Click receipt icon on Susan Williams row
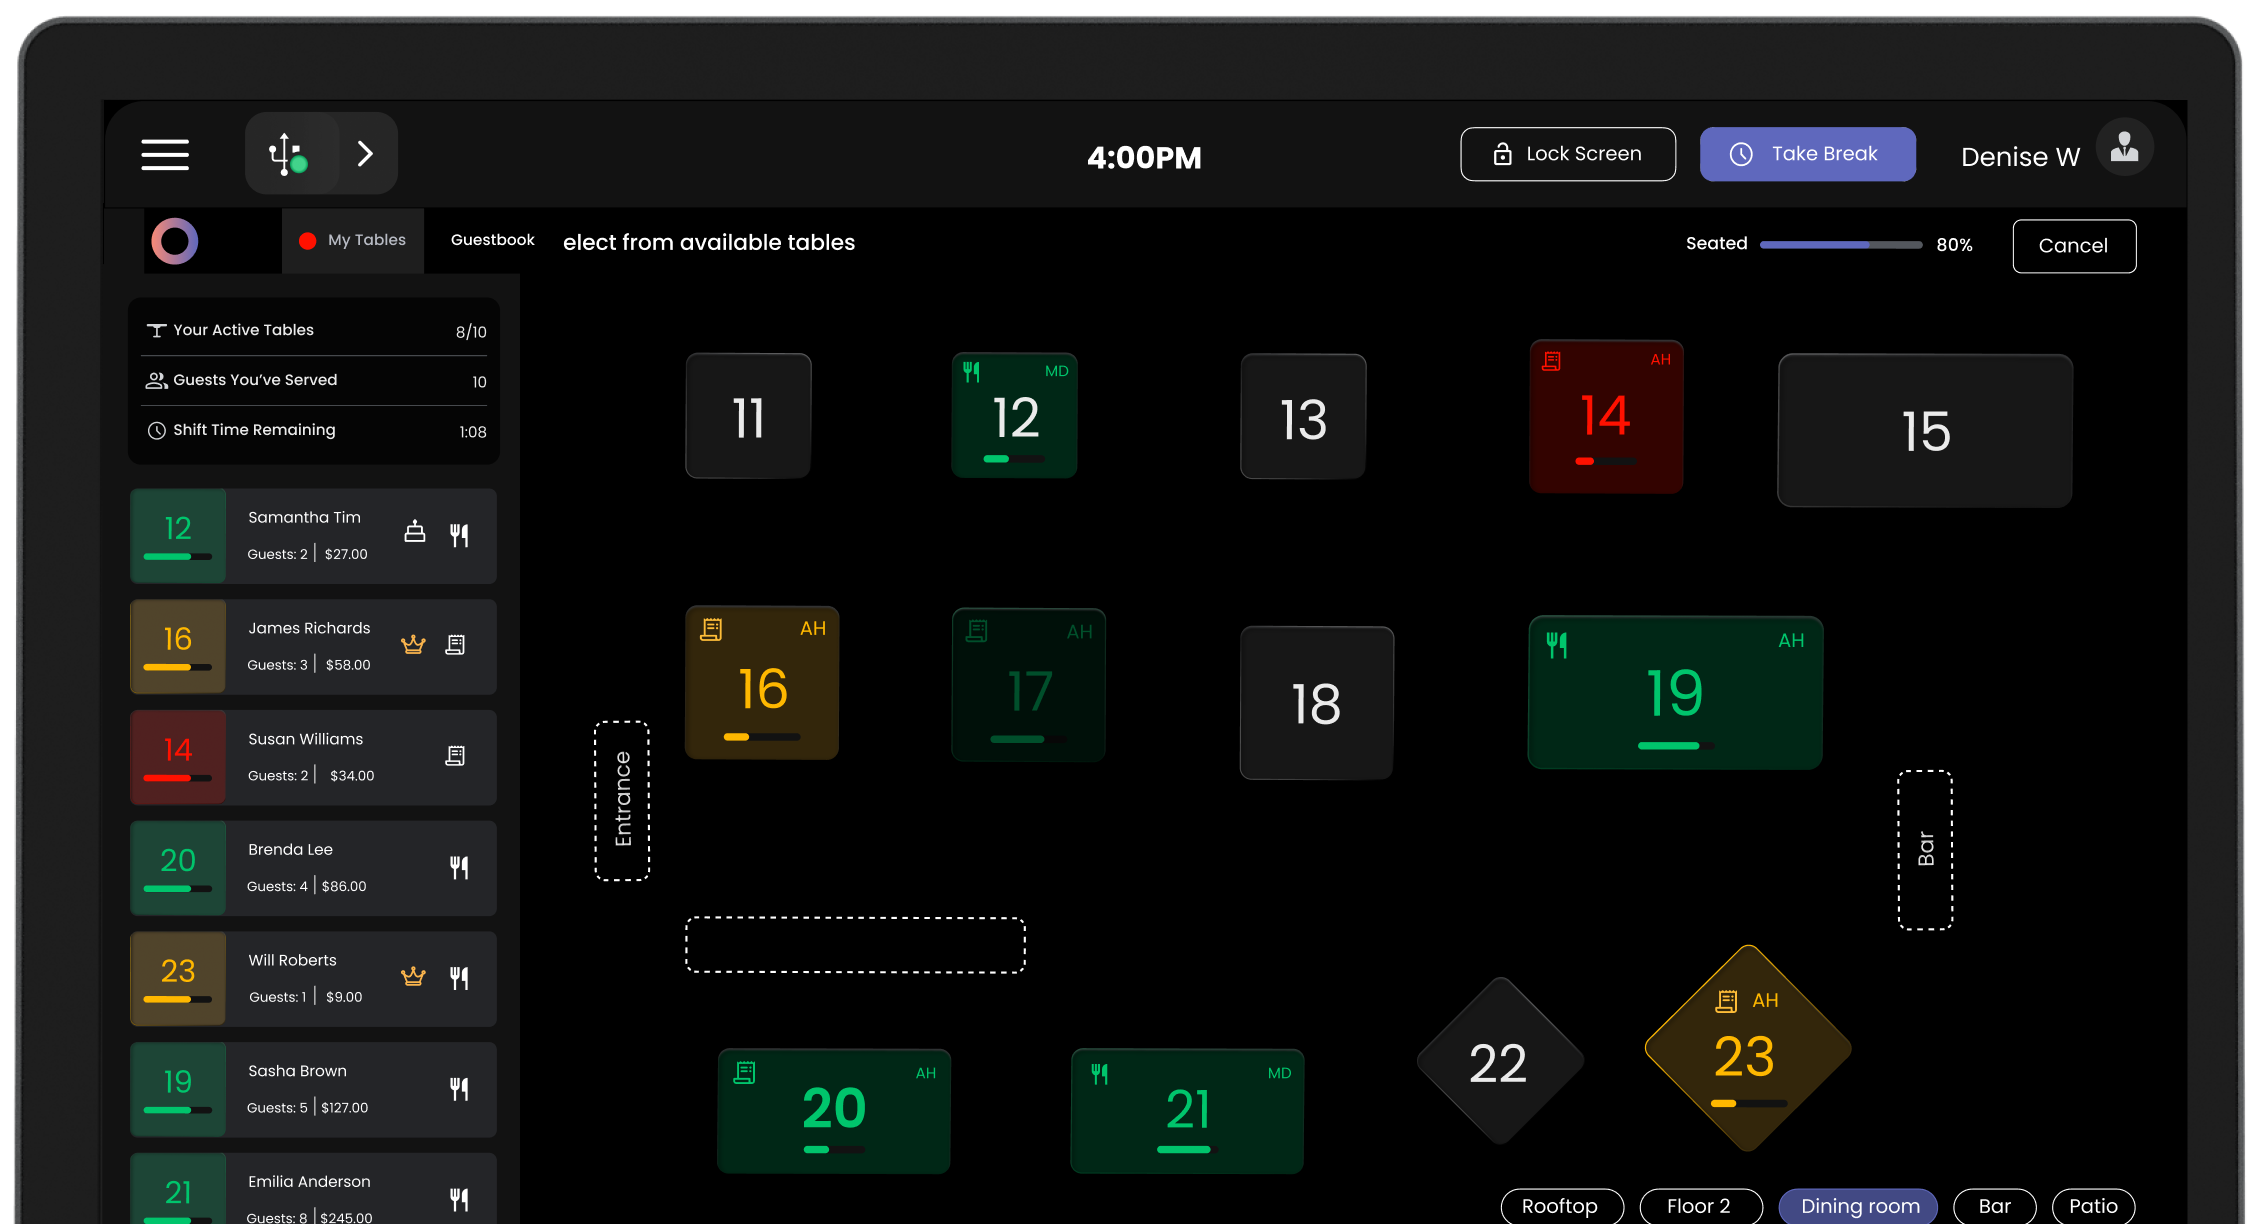Screen dimensions: 2260x1224 coord(455,756)
